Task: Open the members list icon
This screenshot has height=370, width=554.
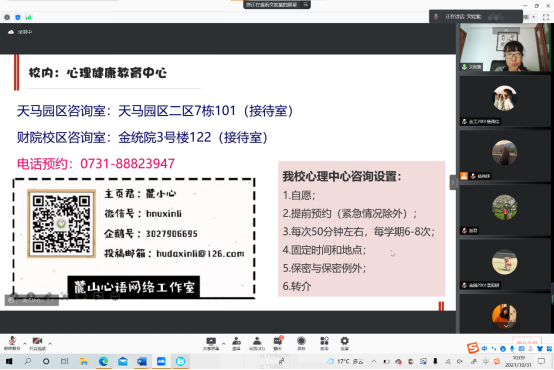Action: click(x=257, y=343)
